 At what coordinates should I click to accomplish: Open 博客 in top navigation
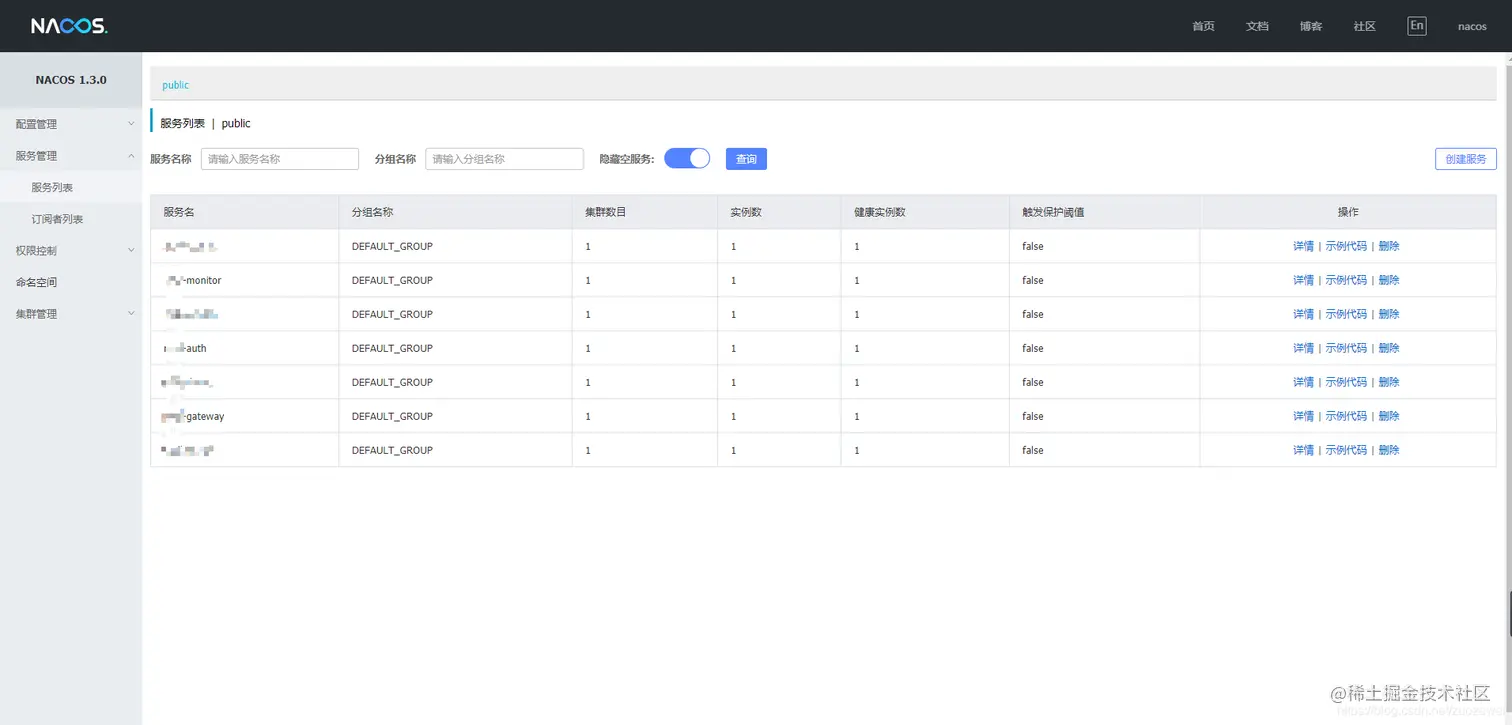pyautogui.click(x=1311, y=26)
